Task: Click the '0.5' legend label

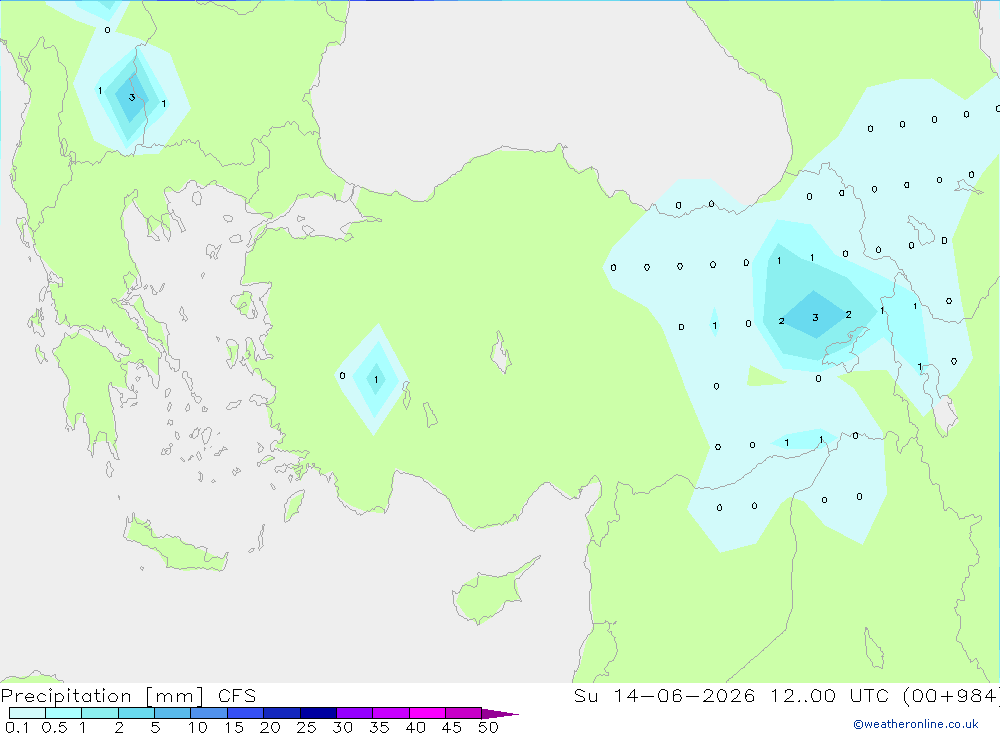Action: (54, 727)
